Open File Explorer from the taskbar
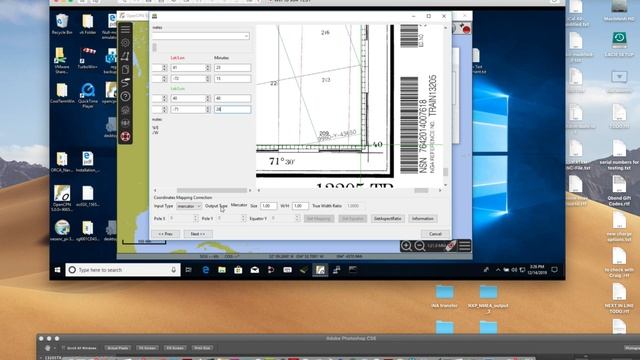This screenshot has width=640, height=360. pos(222,270)
